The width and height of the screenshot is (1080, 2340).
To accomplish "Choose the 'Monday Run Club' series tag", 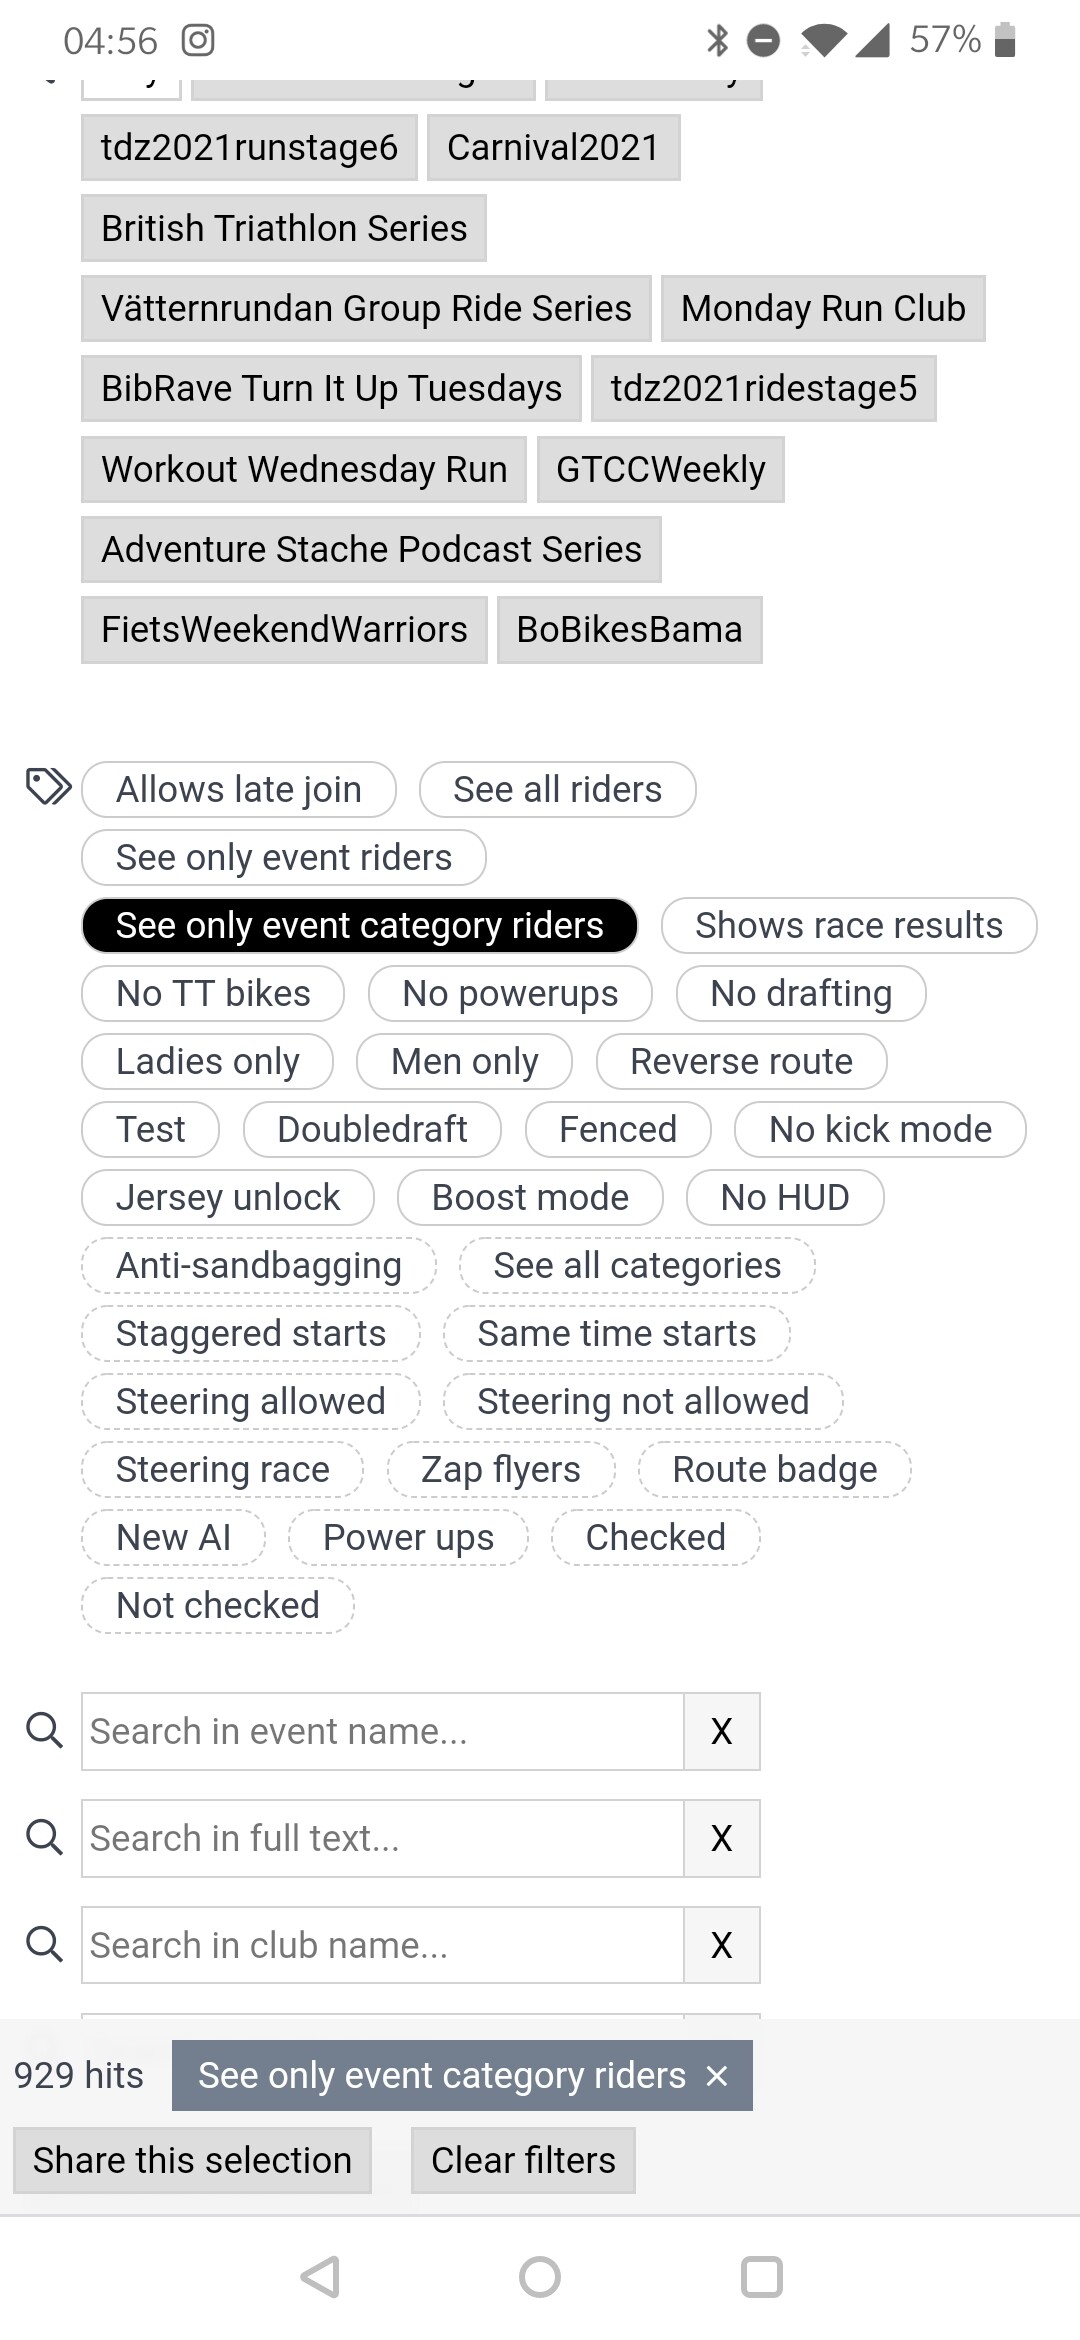I will click(822, 308).
